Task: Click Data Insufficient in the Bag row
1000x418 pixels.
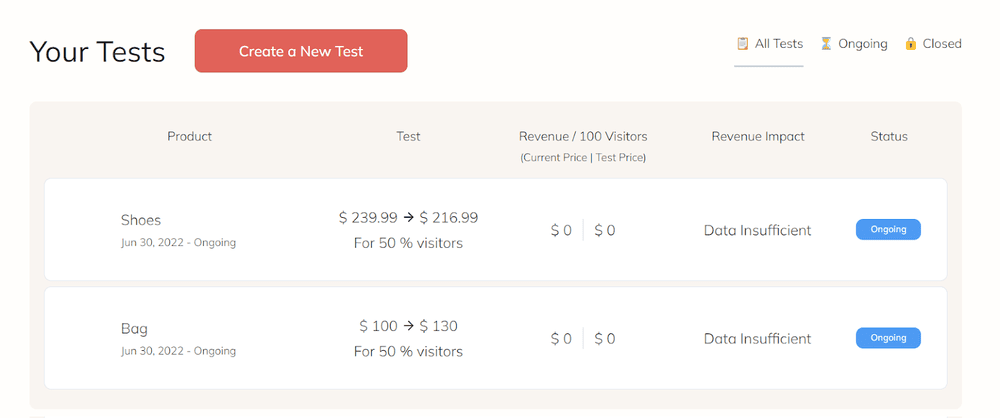Action: (758, 339)
